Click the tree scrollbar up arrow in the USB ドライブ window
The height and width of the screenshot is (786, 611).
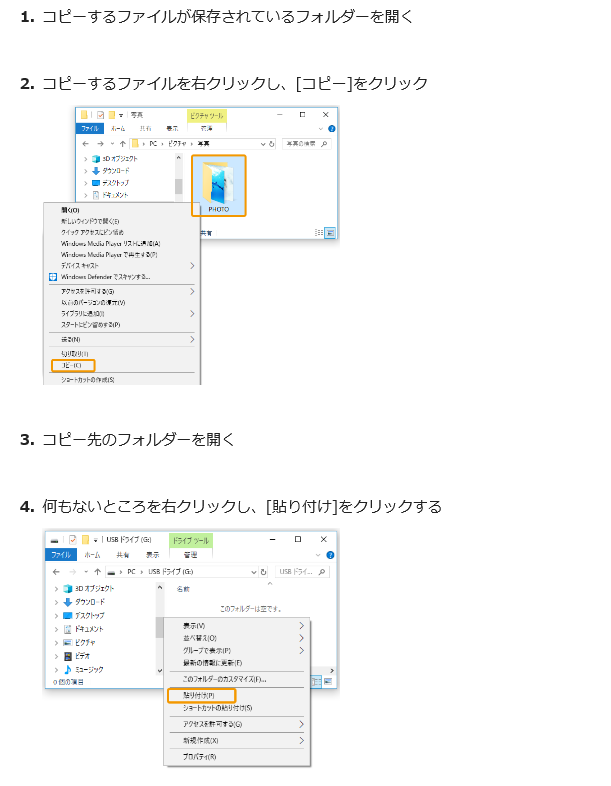point(160,587)
